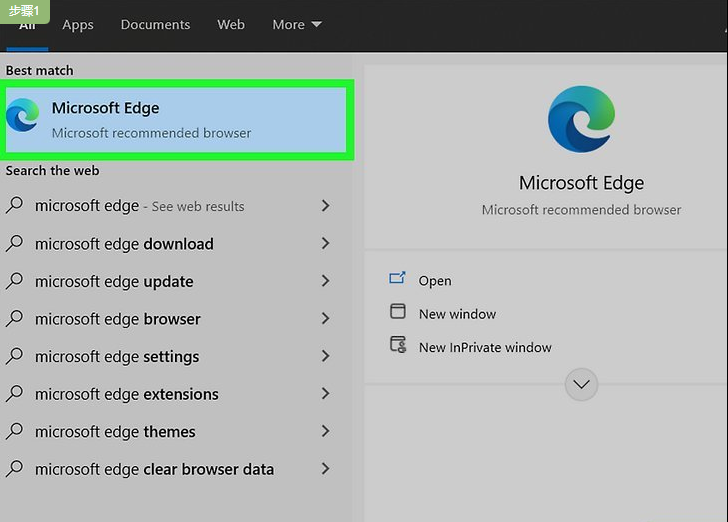Expand arrow for 'microsoft edge download'

click(325, 243)
